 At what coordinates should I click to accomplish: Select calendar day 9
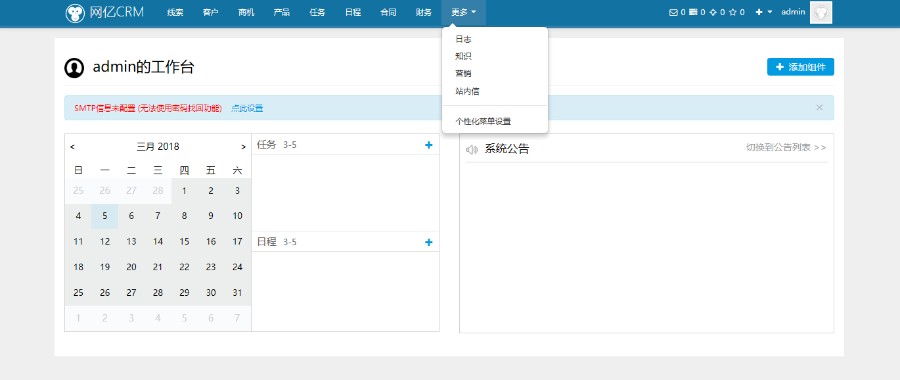coord(211,216)
